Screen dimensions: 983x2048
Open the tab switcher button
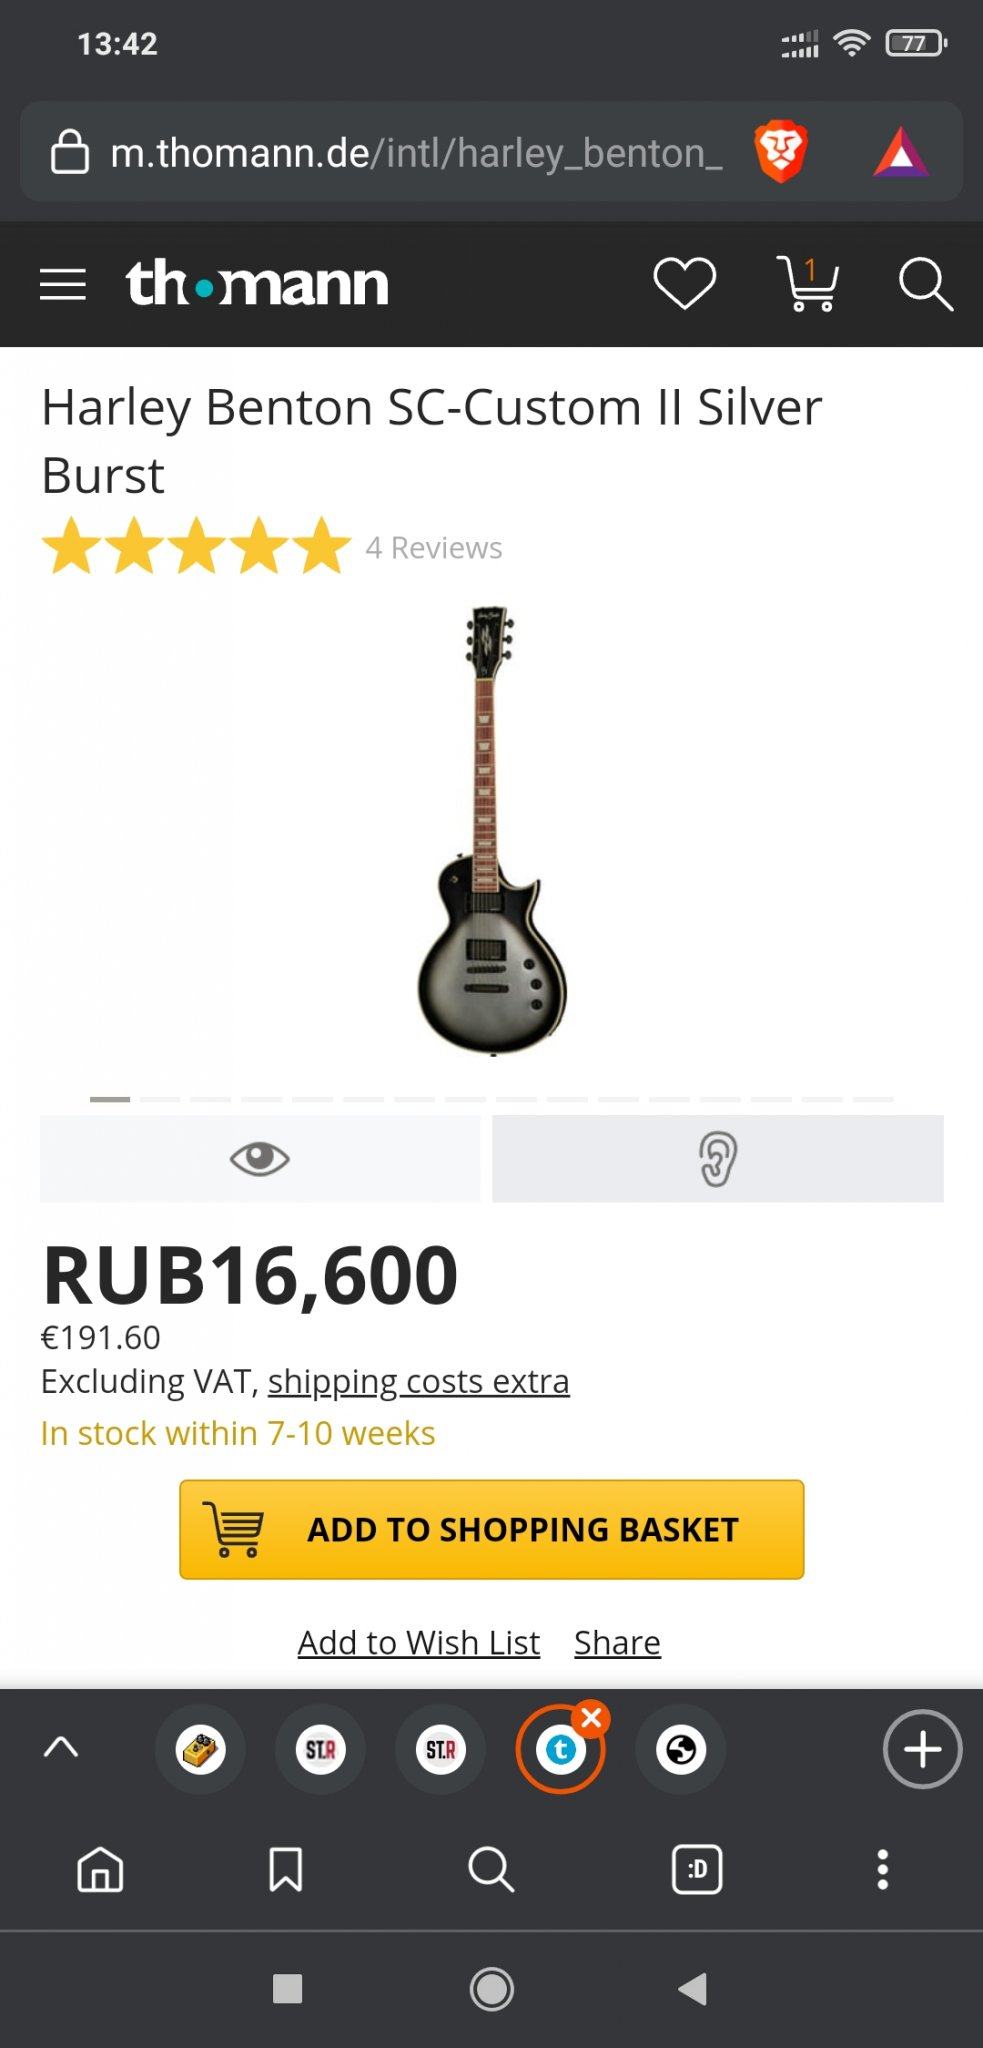pos(697,1869)
